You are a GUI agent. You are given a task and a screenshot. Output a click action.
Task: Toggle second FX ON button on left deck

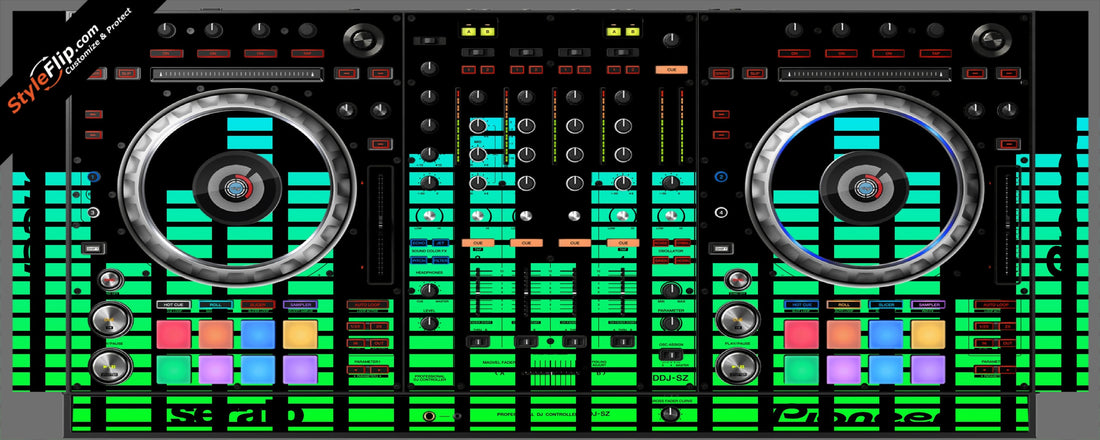[x=214, y=53]
